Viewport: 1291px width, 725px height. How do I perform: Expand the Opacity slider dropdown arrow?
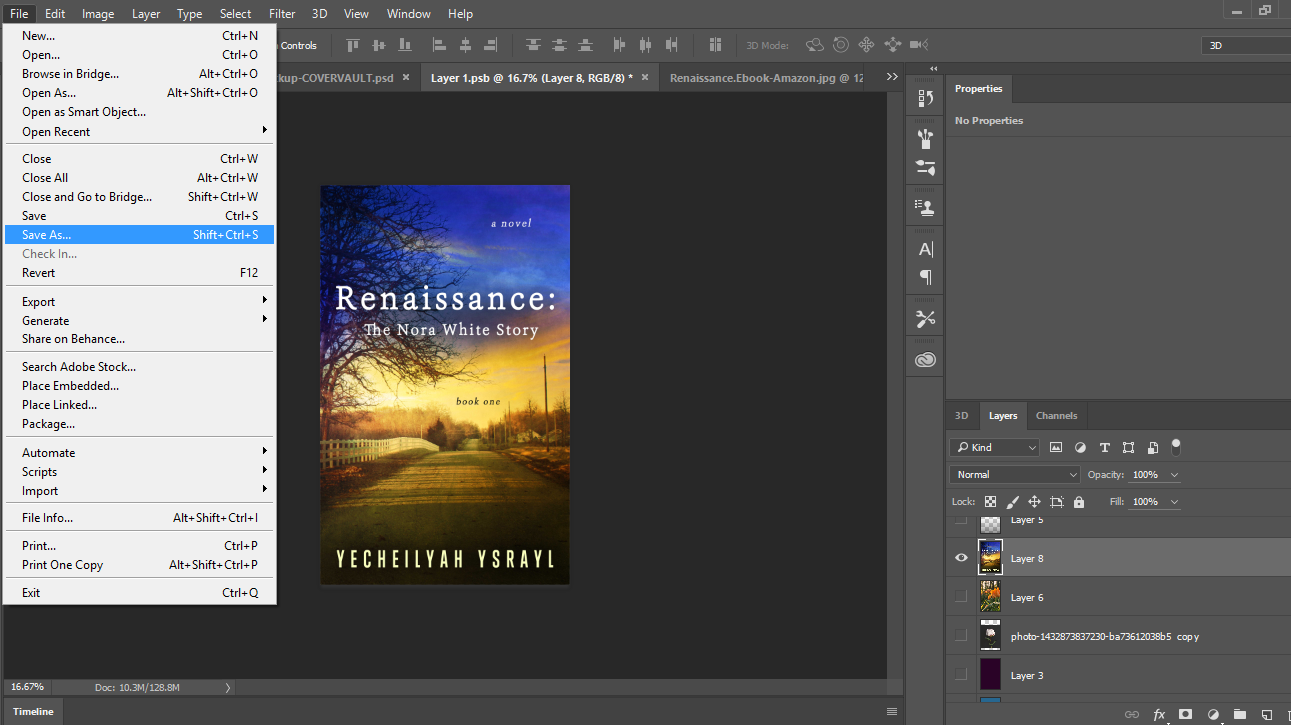point(1174,475)
